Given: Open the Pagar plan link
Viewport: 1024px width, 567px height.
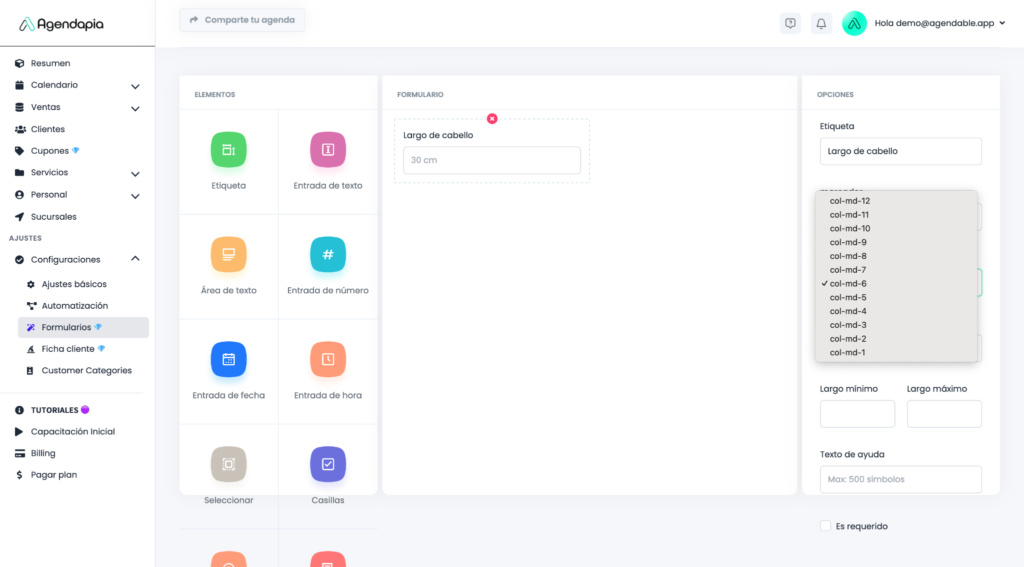Looking at the screenshot, I should [x=54, y=475].
